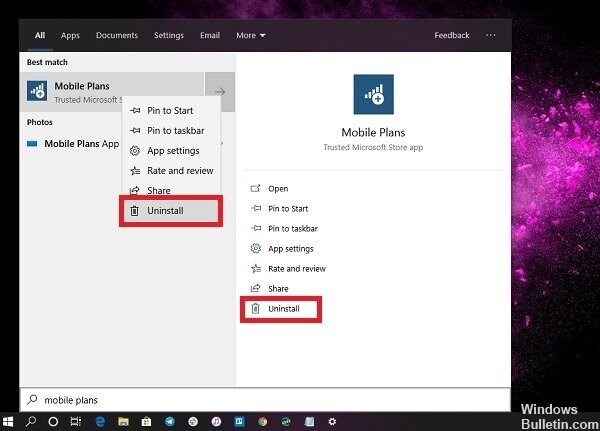Open App settings in details pane
The image size is (600, 431).
282,249
